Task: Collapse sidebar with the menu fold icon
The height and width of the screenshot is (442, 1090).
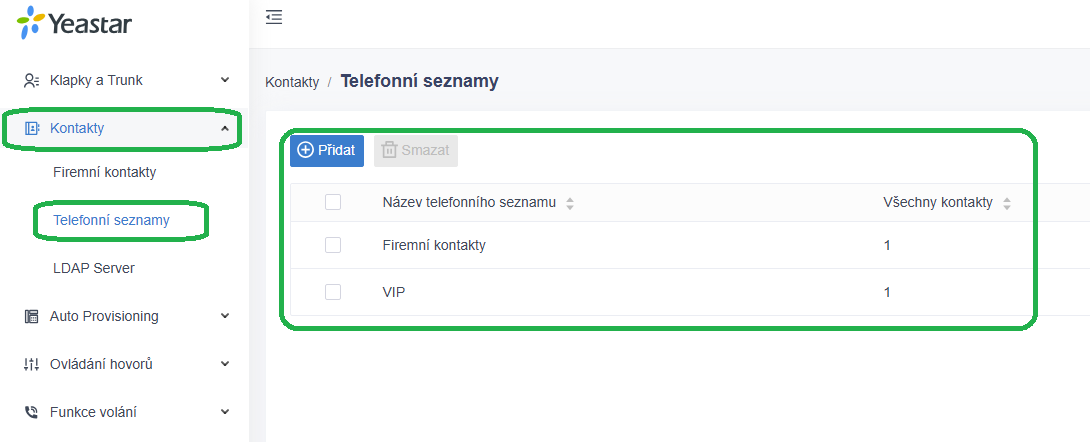Action: pos(274,17)
